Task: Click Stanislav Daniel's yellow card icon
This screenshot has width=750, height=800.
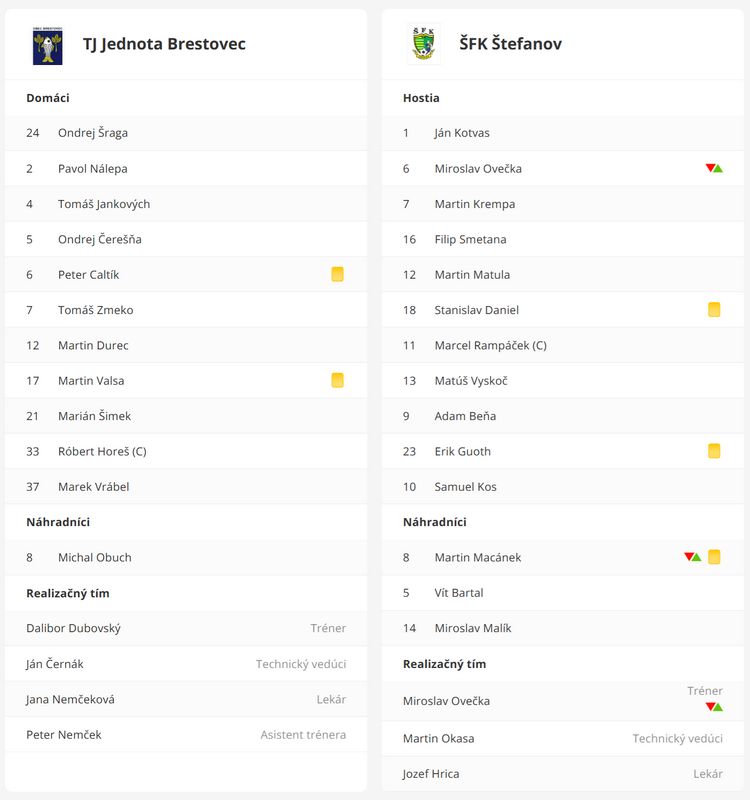Action: [714, 310]
